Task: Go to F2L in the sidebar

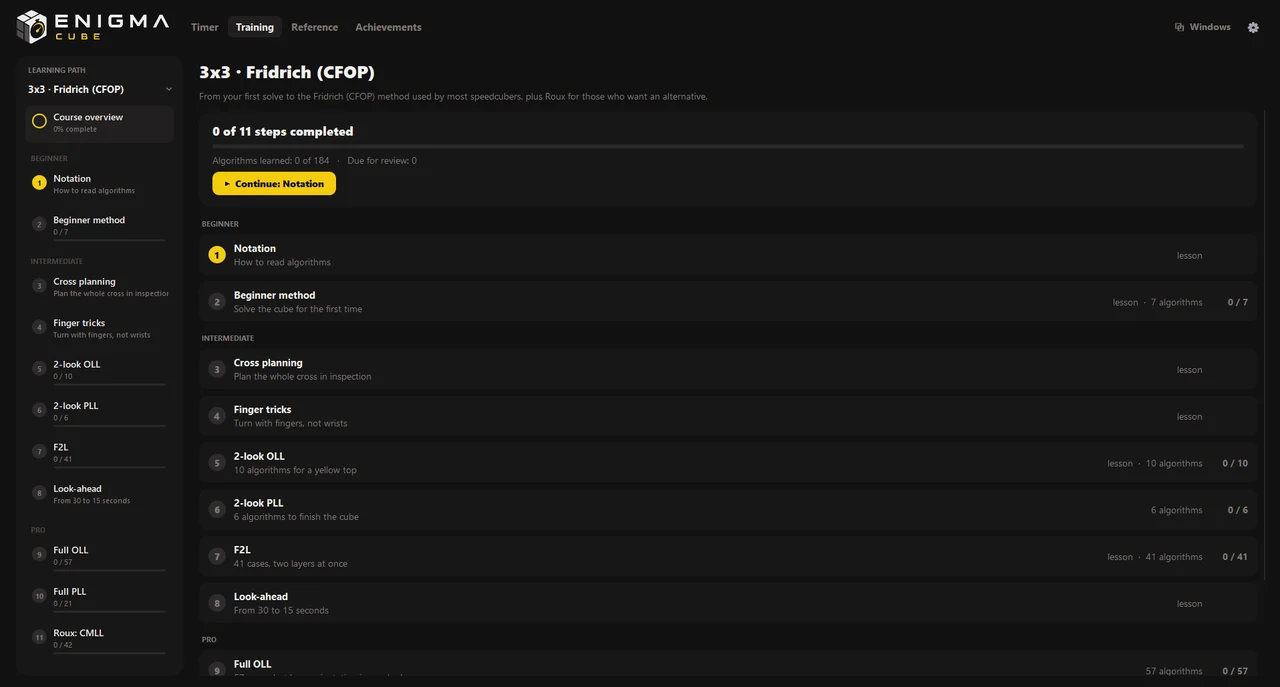Action: click(x=100, y=453)
